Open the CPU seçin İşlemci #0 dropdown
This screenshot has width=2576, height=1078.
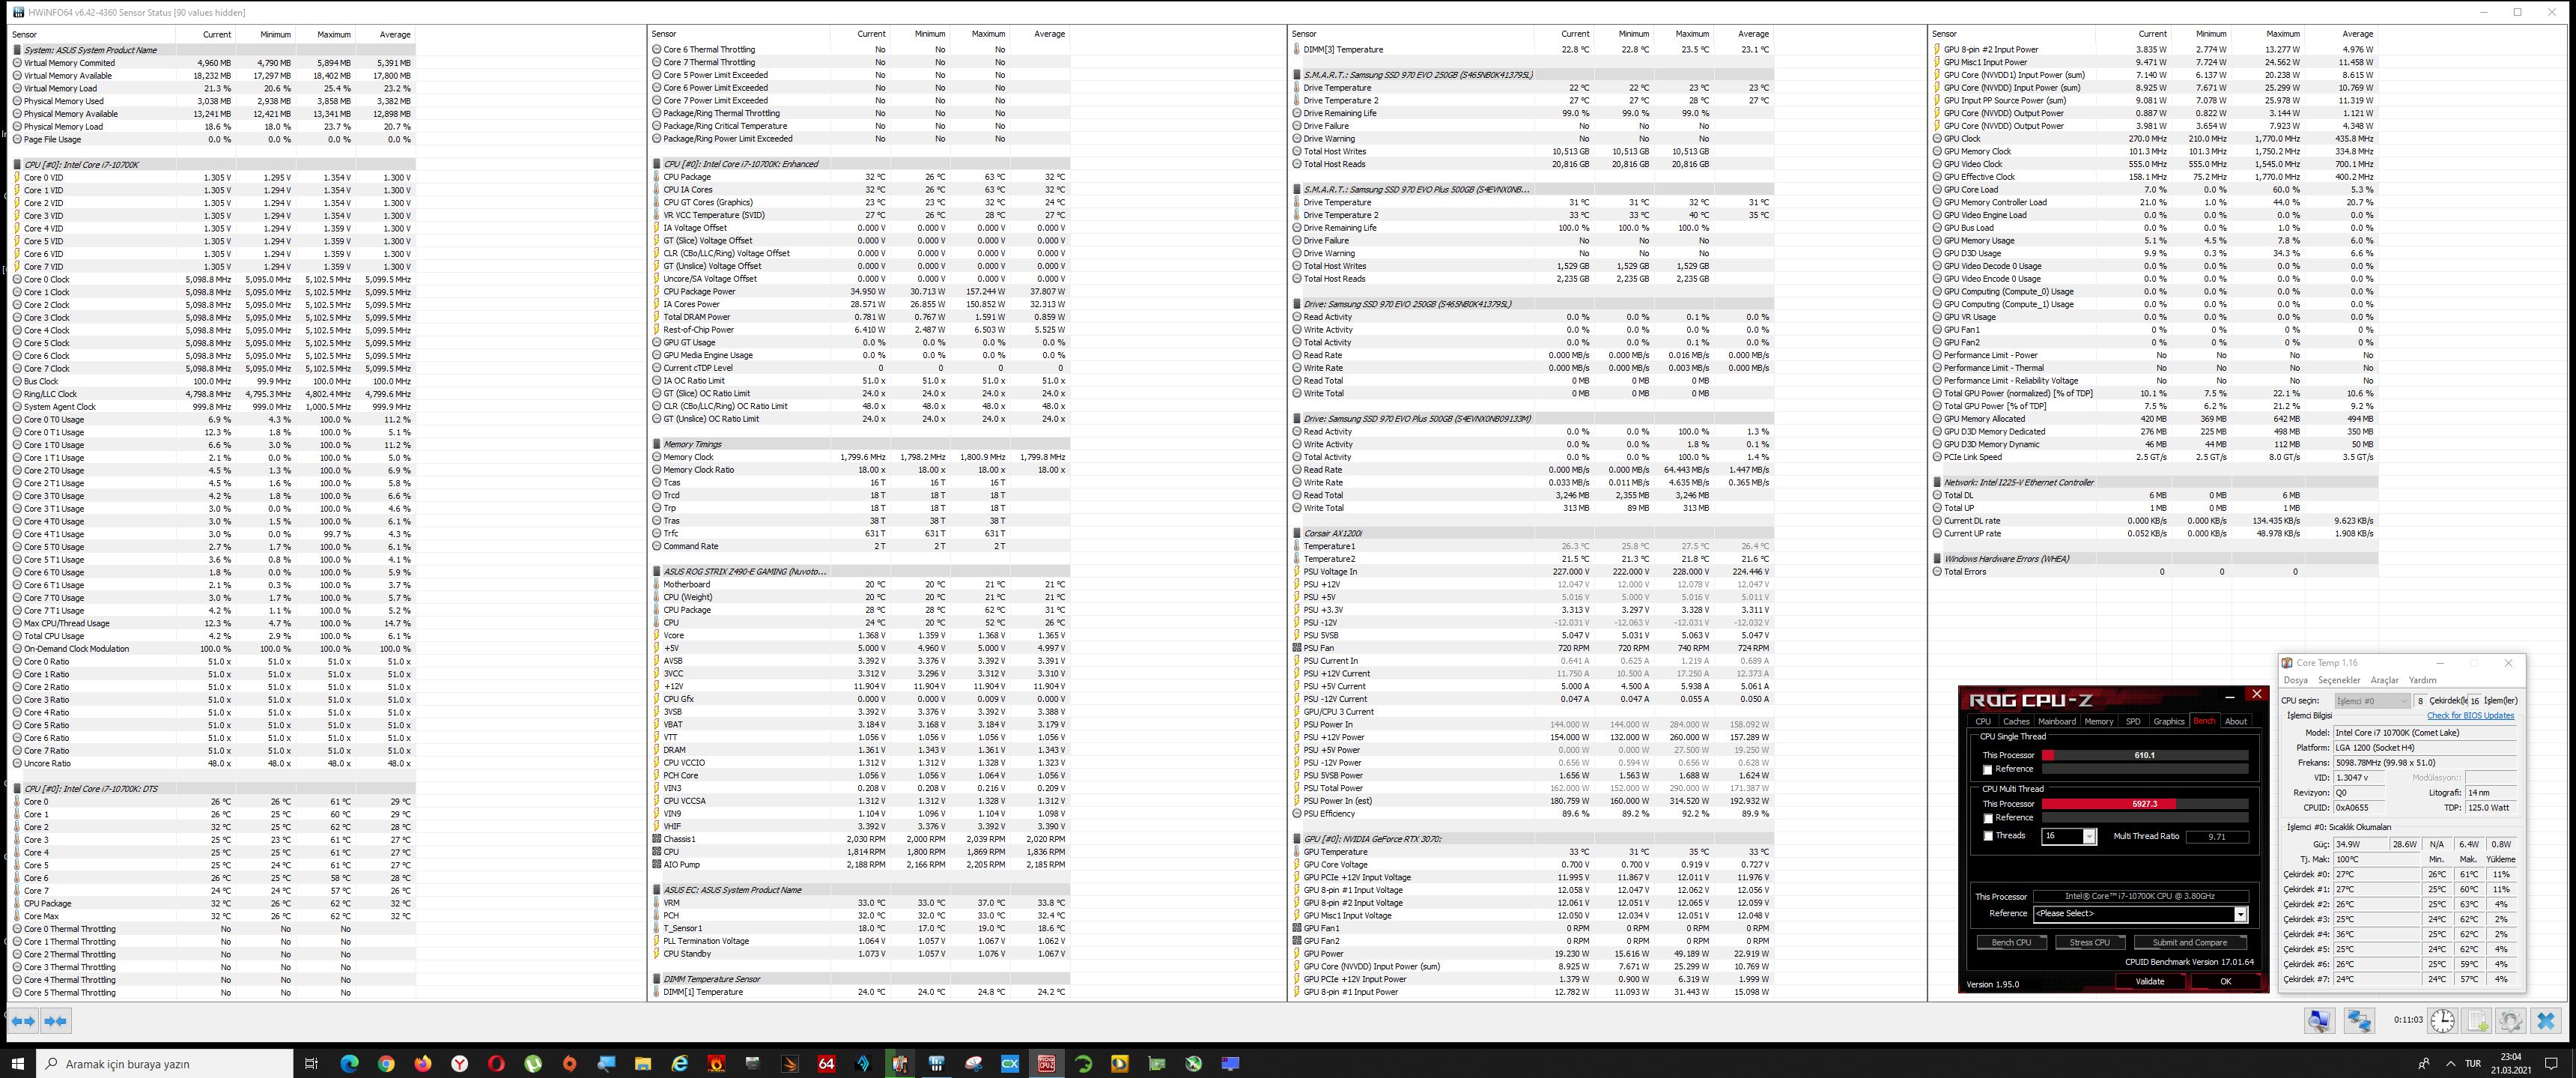coord(2372,701)
